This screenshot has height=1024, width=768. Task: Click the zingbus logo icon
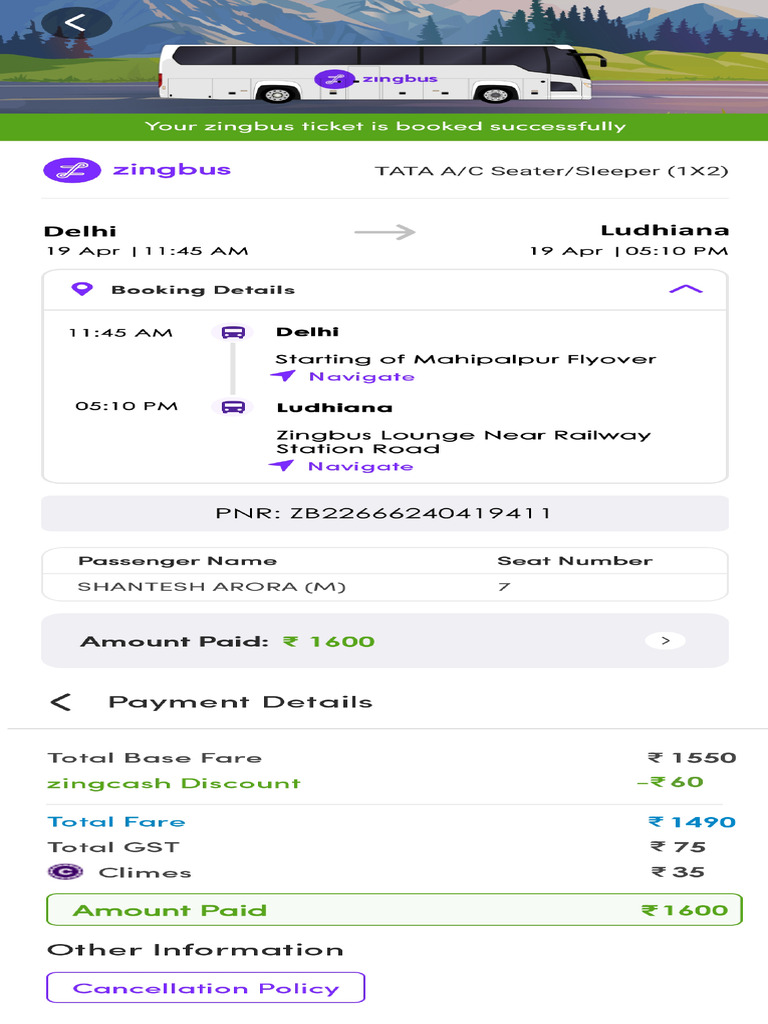coord(73,170)
